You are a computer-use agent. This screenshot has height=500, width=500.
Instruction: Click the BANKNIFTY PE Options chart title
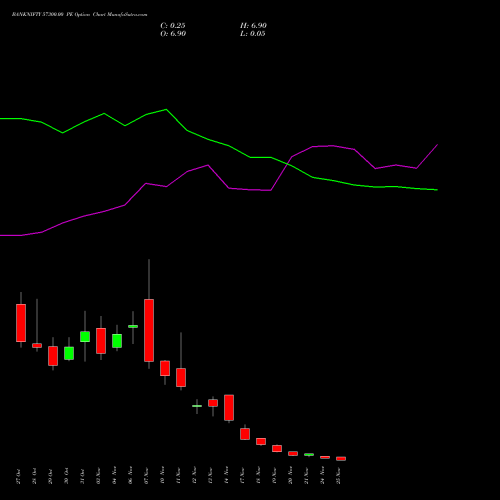tap(79, 15)
